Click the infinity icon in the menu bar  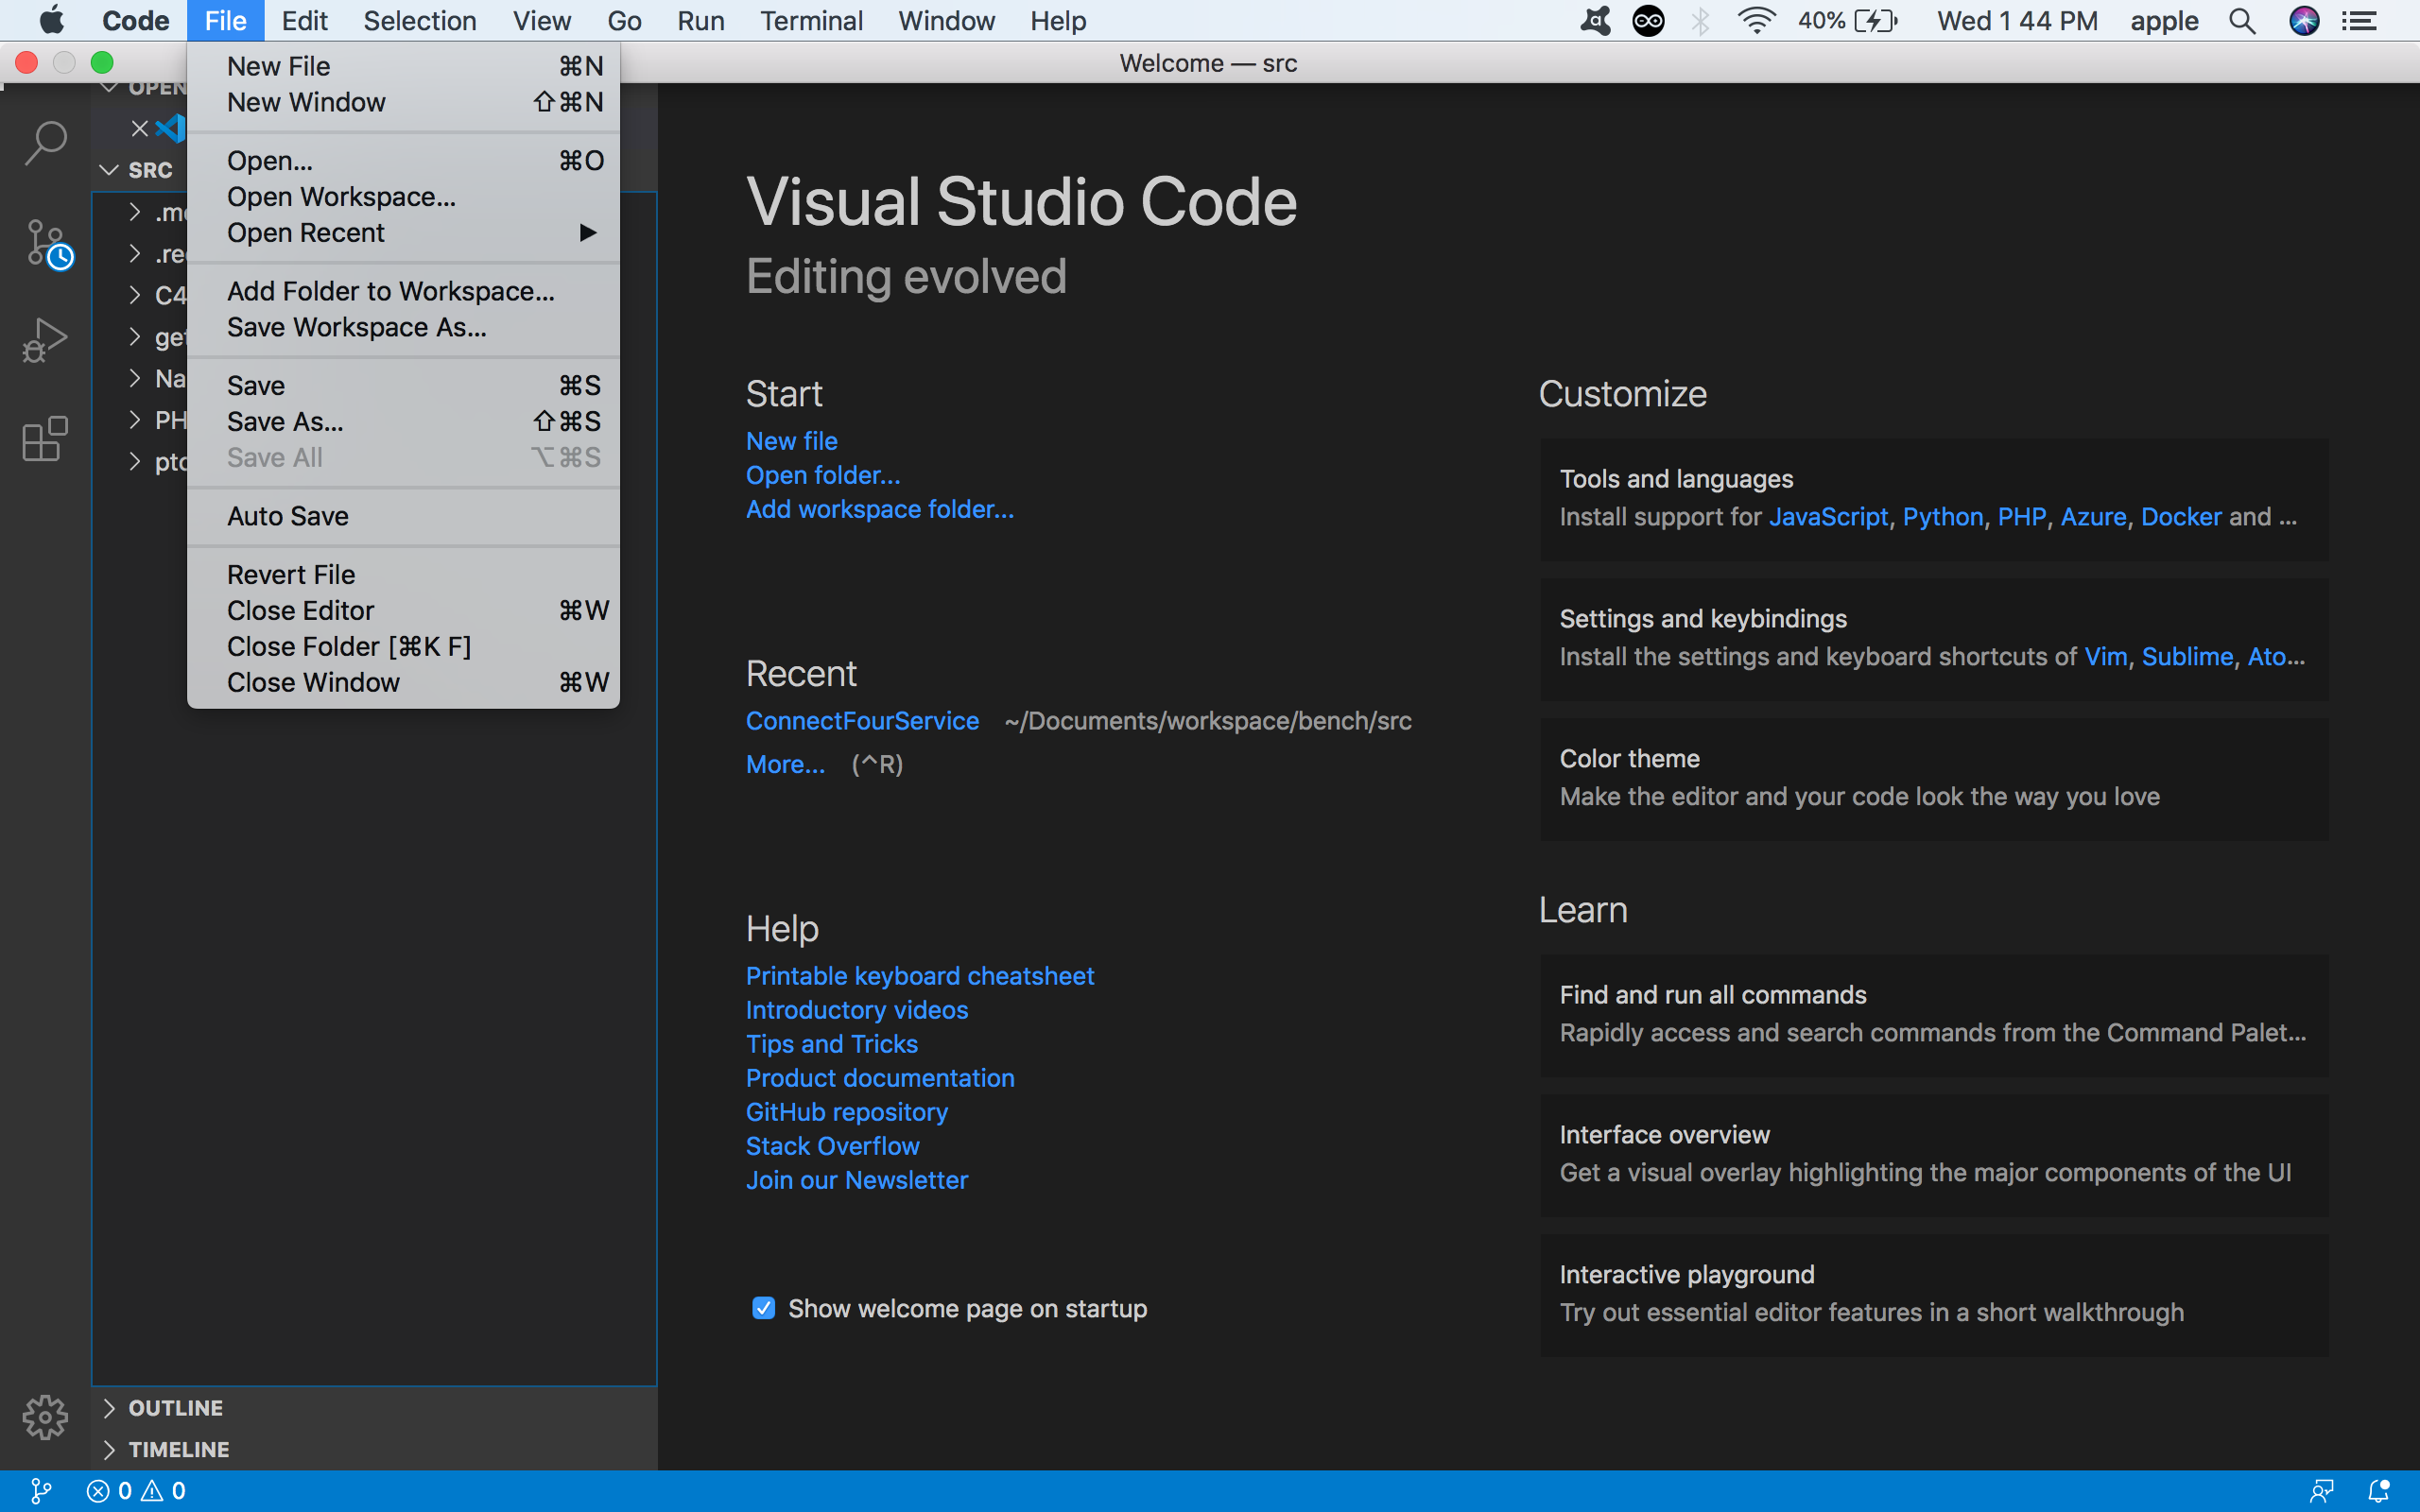click(1648, 21)
